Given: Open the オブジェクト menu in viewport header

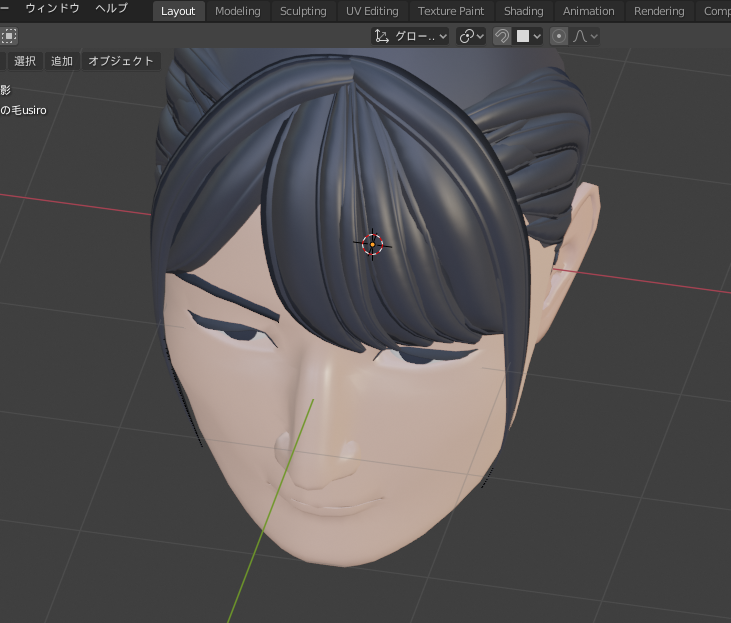Looking at the screenshot, I should tap(121, 61).
